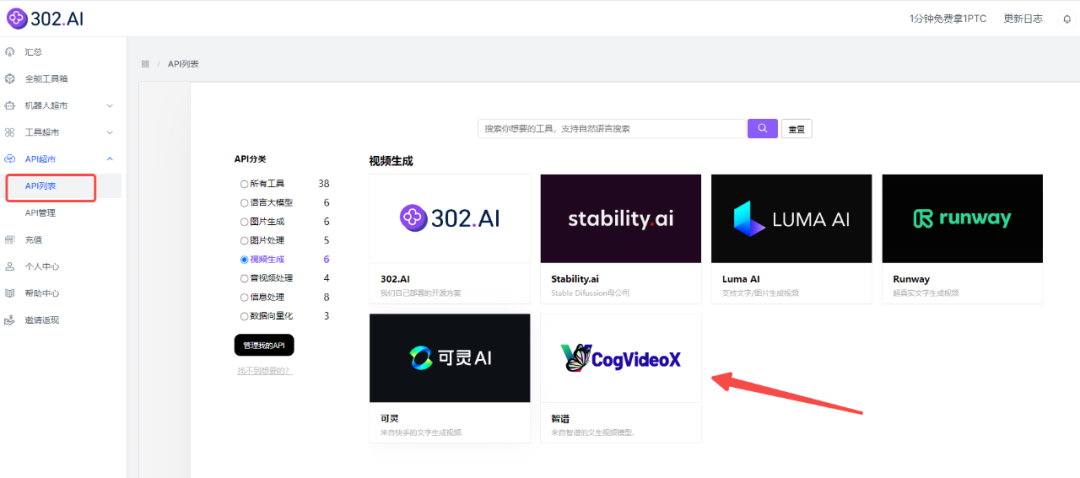Collapse the API超市 menu chevron
The image size is (1080, 478).
(x=110, y=159)
